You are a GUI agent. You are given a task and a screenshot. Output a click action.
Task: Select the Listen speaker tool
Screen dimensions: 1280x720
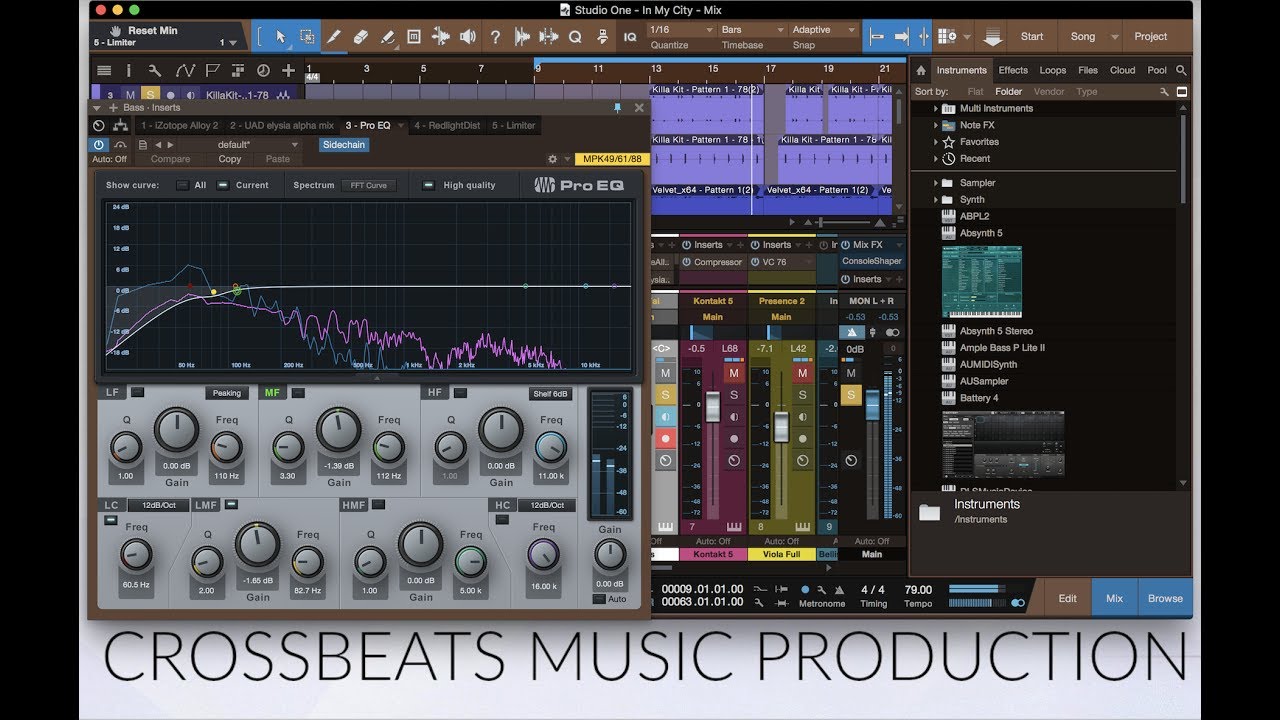(468, 37)
